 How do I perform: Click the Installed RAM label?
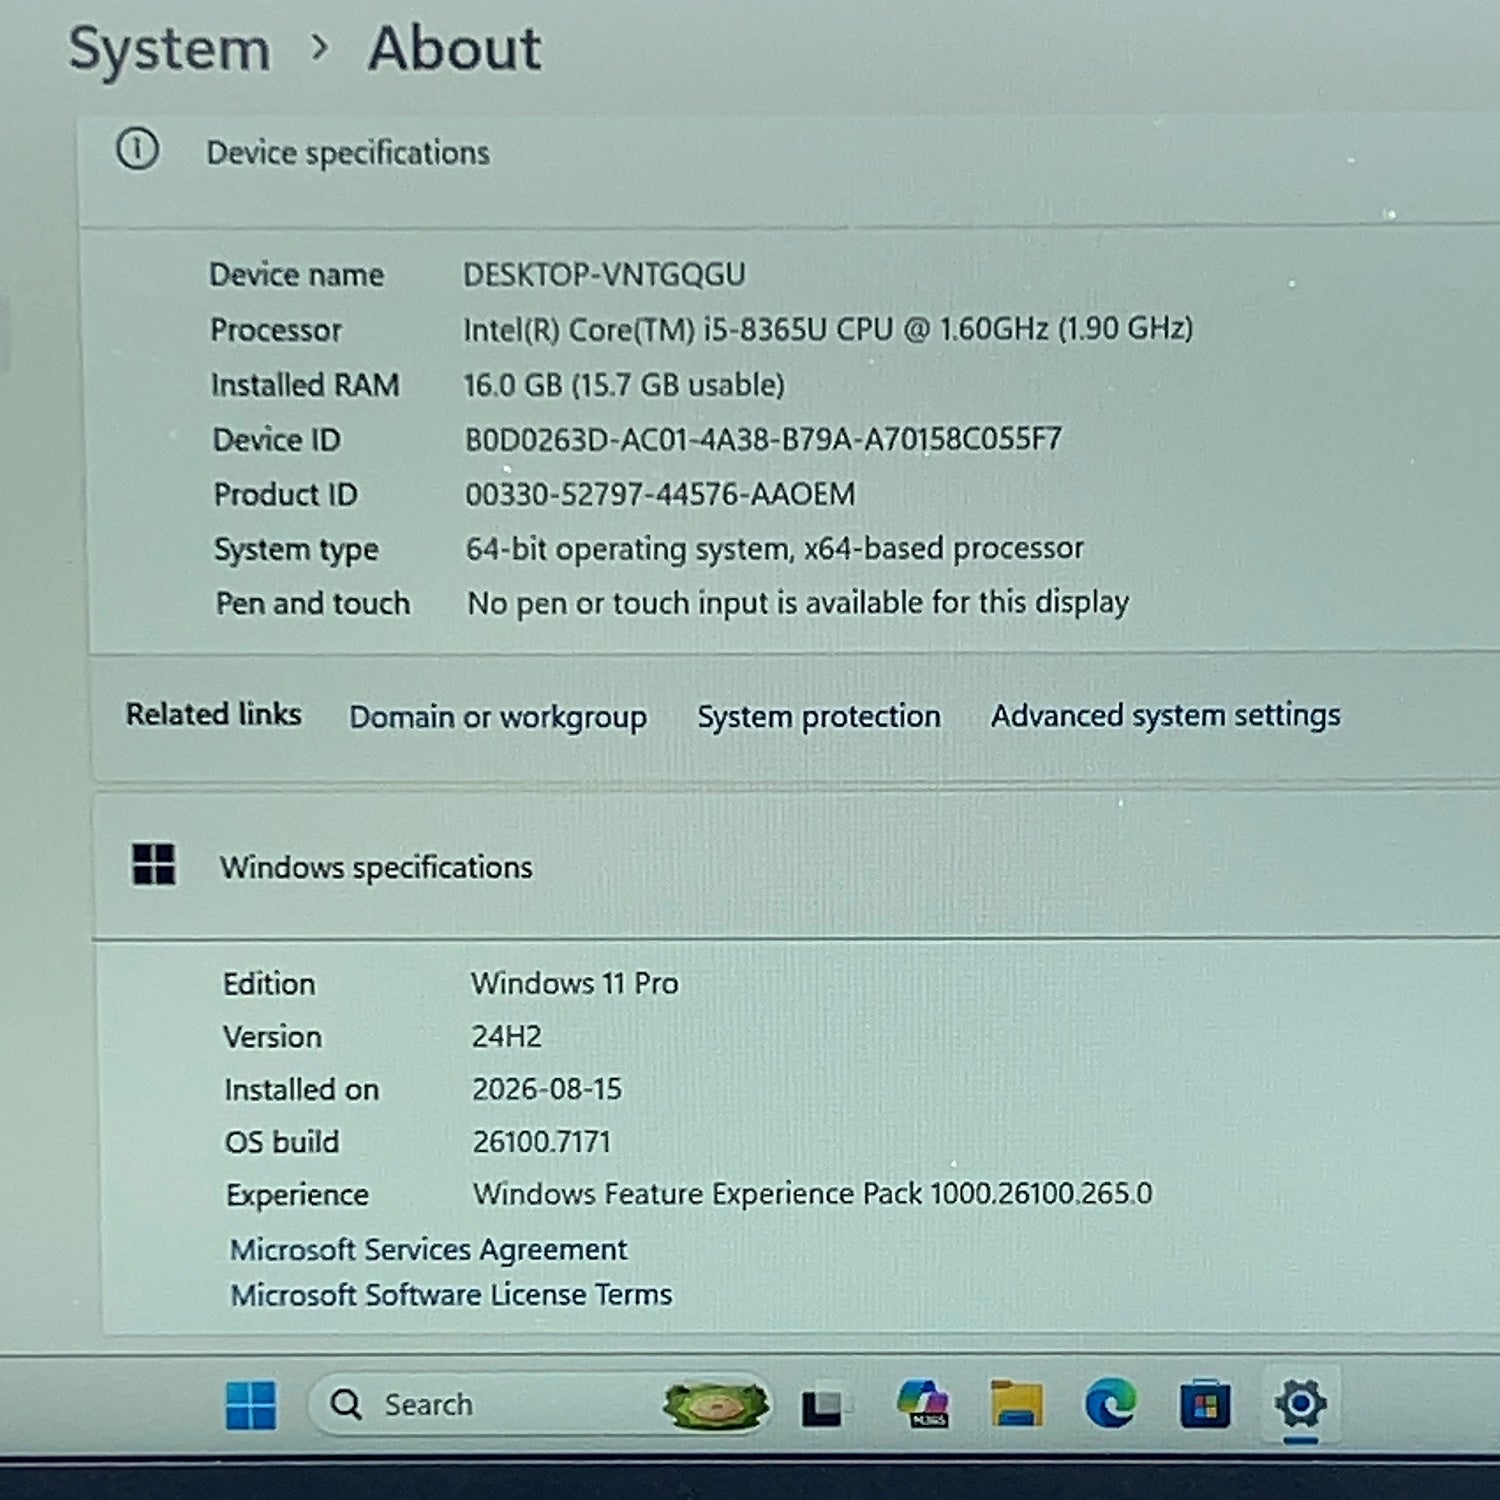point(305,385)
